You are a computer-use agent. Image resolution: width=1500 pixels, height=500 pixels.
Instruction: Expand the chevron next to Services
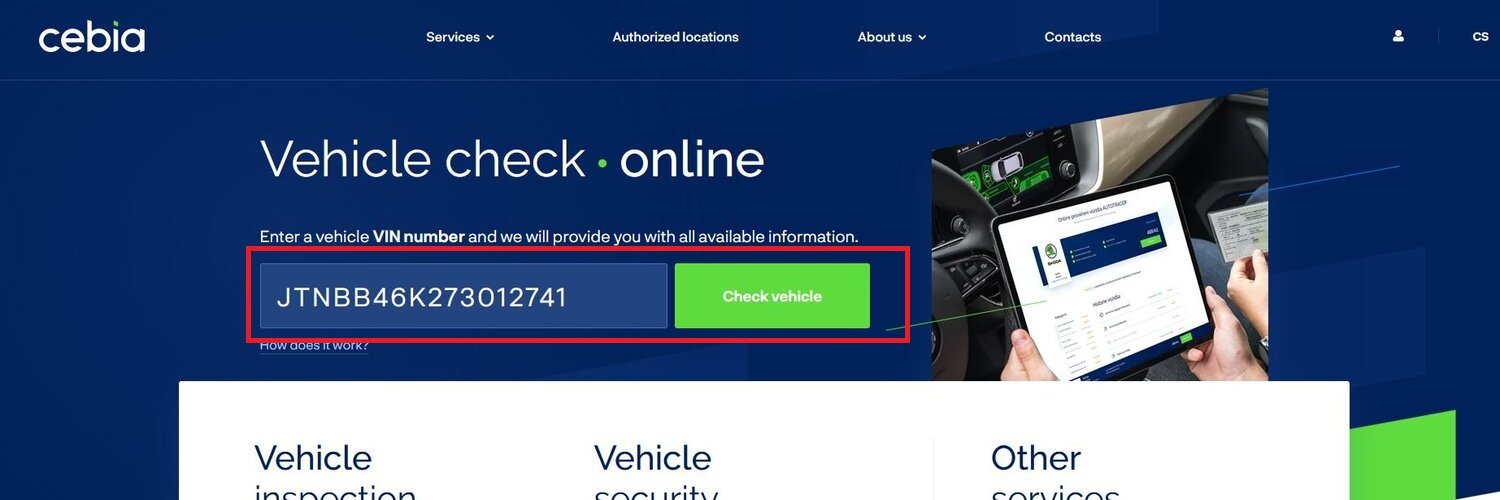(x=490, y=38)
